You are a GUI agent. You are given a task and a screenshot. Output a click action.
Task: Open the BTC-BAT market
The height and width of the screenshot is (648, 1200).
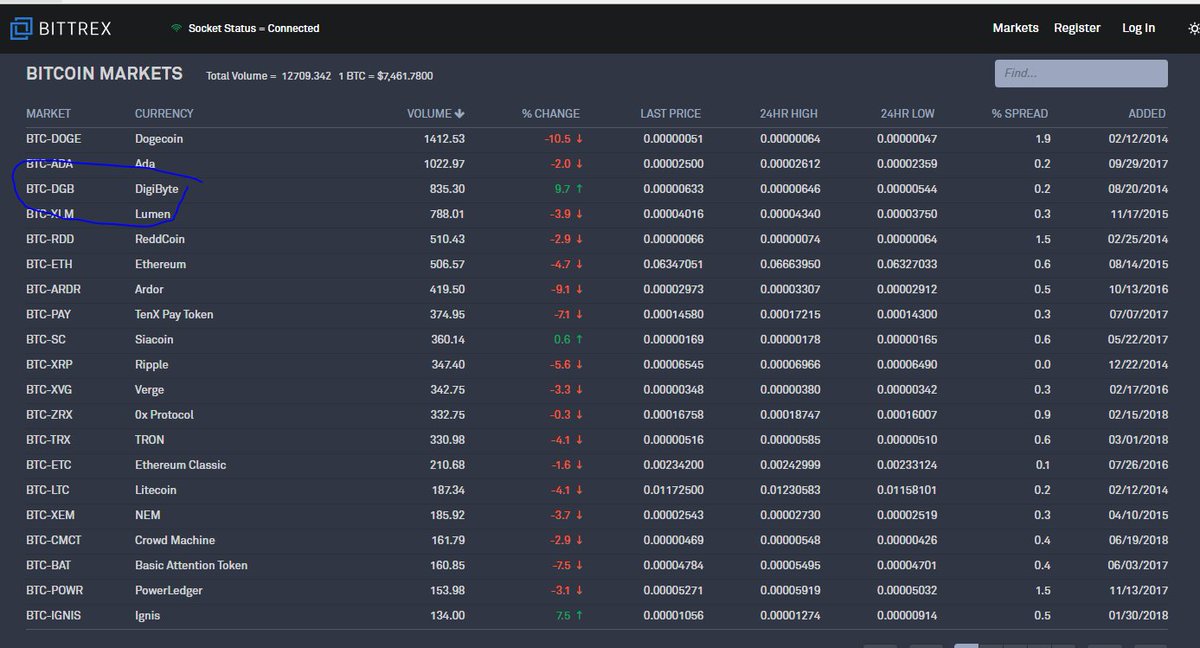pos(49,565)
